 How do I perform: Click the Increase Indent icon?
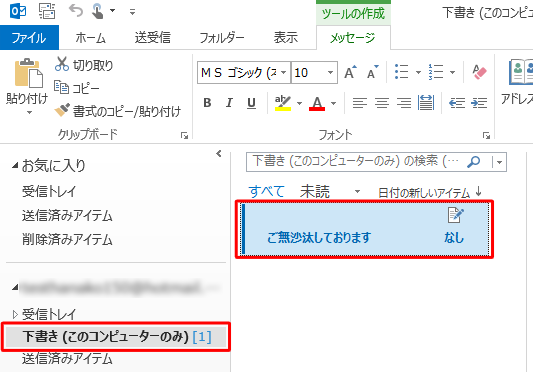(479, 103)
